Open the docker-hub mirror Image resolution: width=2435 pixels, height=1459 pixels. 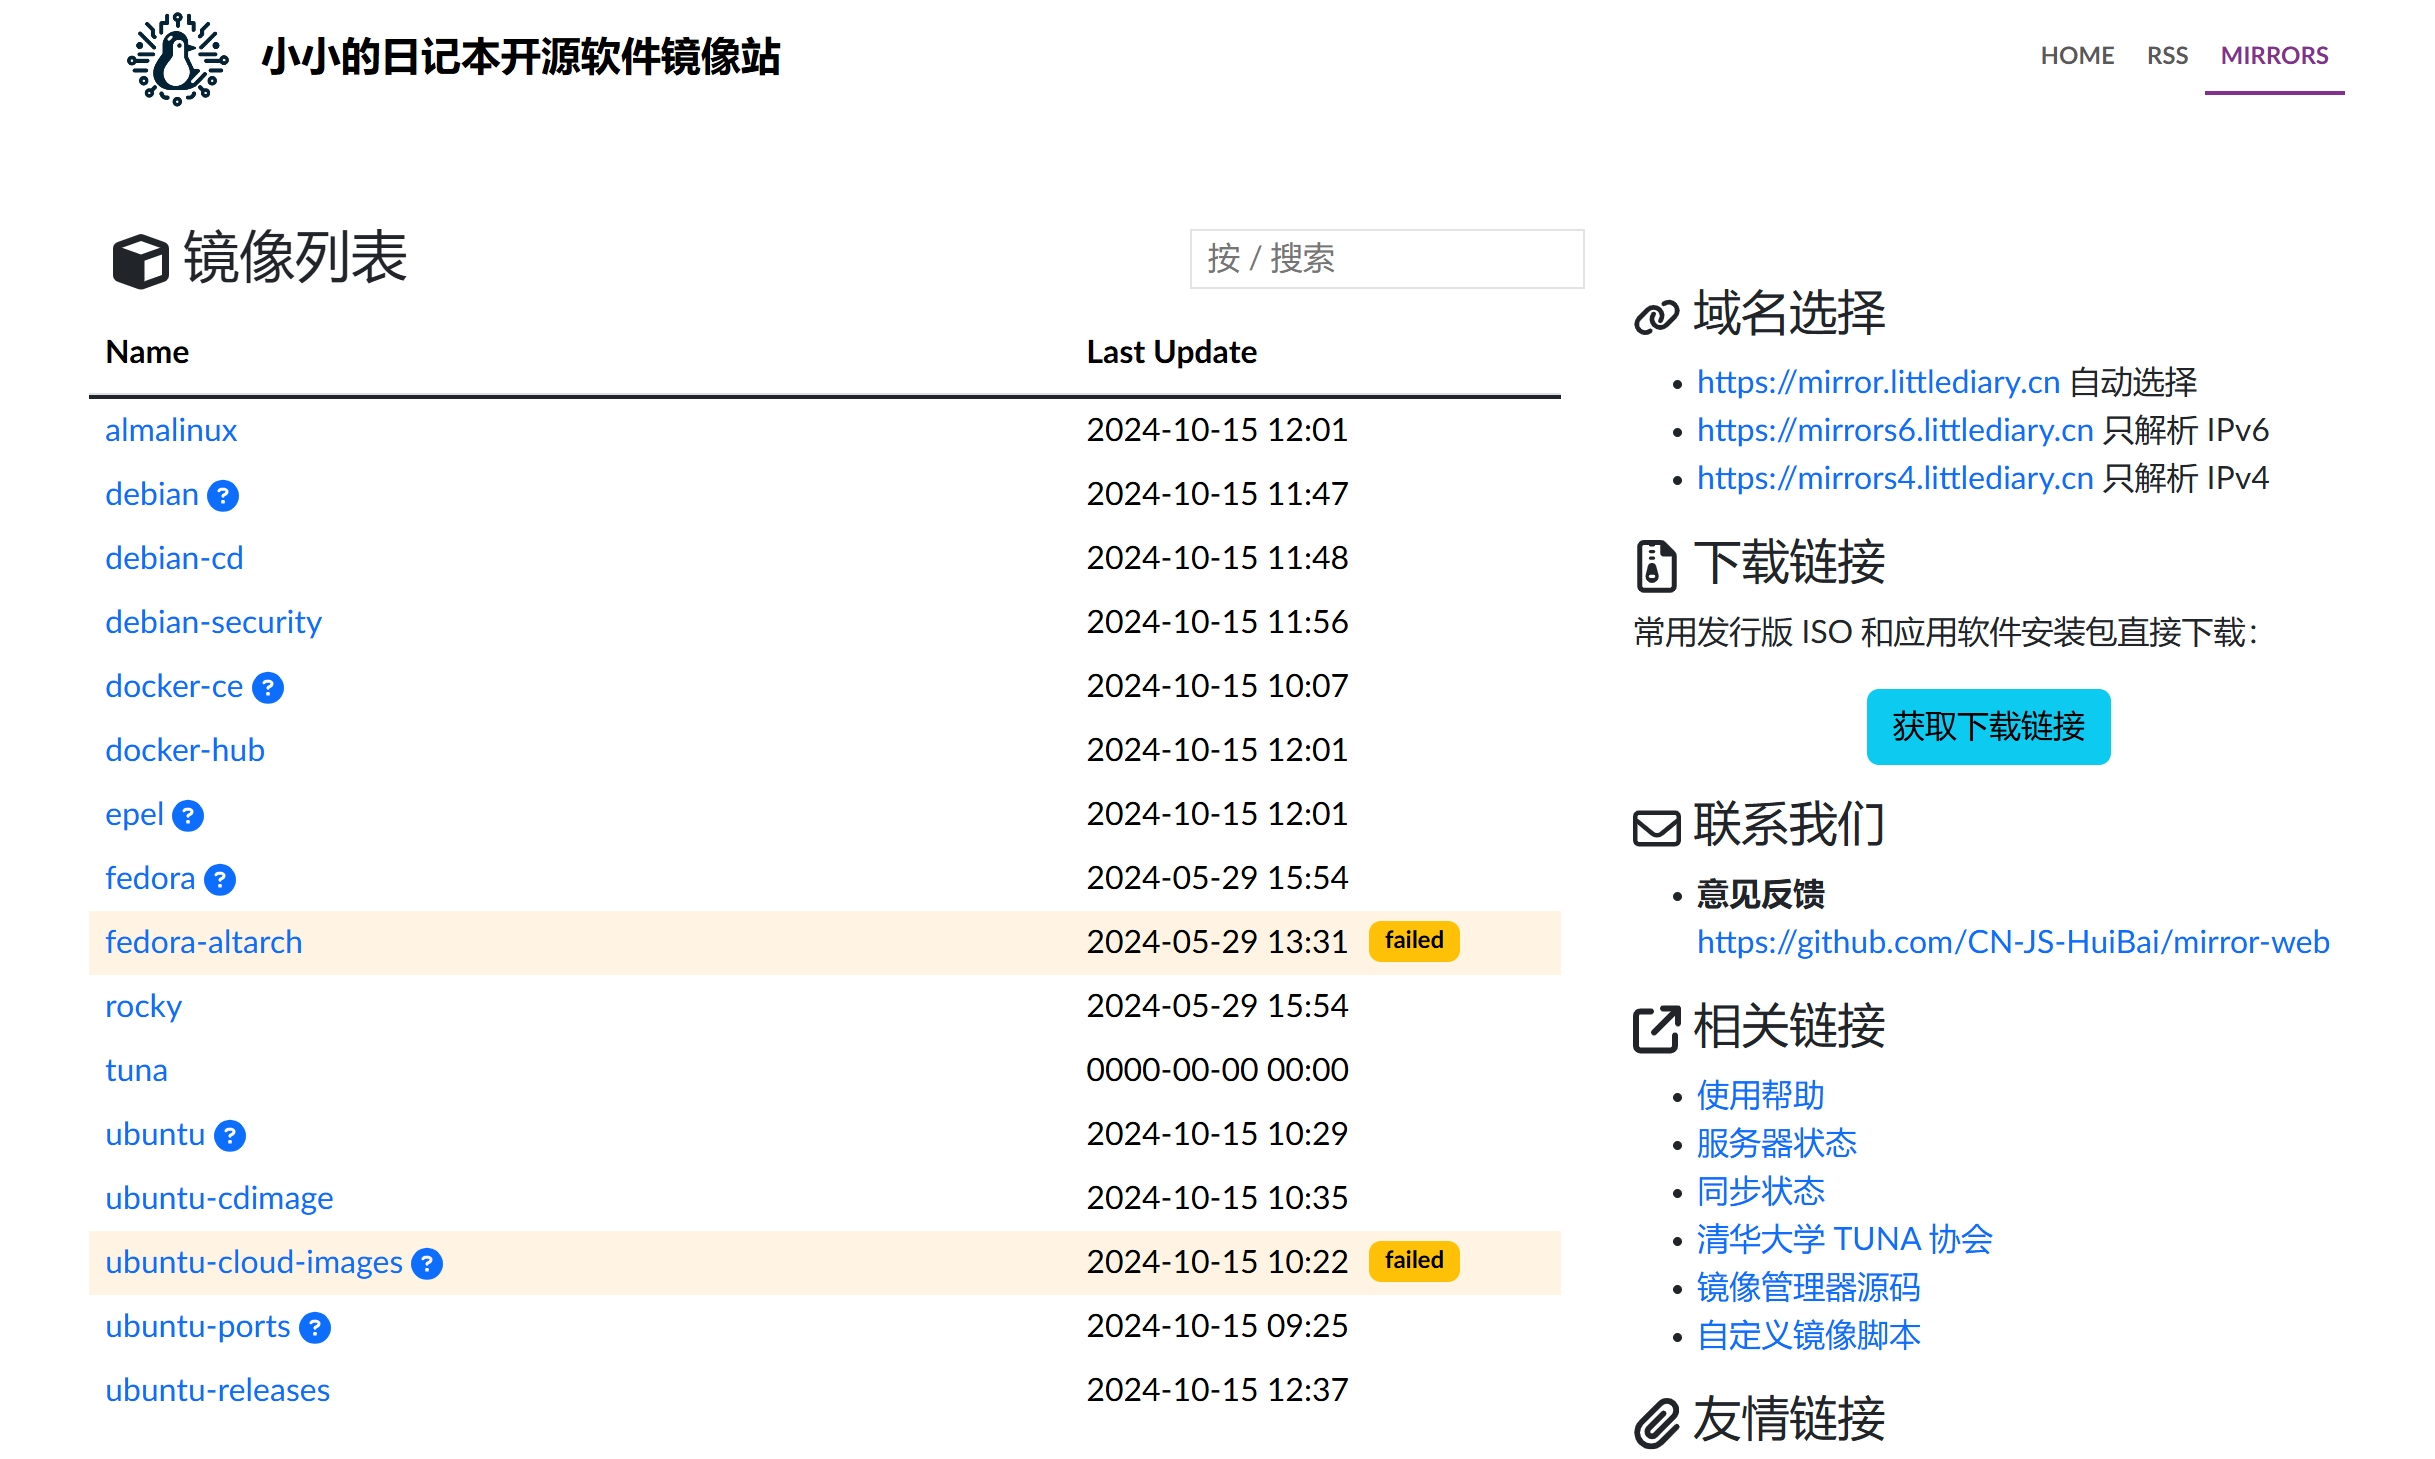pos(185,750)
